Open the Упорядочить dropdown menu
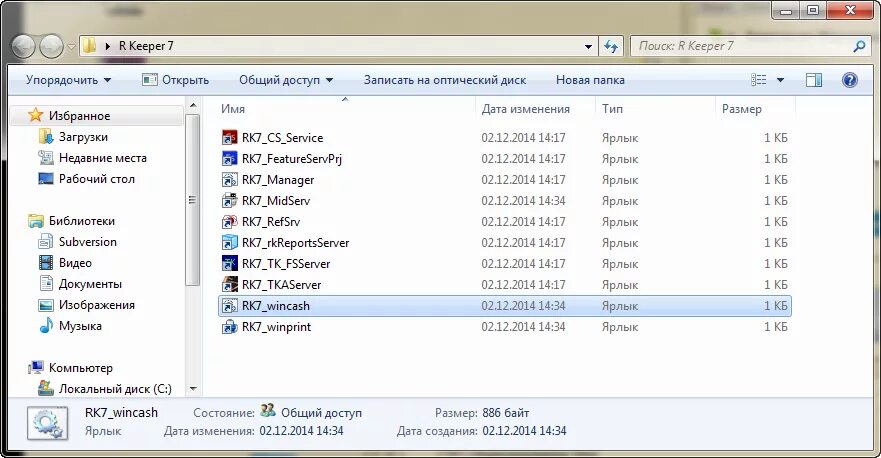Screen dimensions: 881x458 pyautogui.click(x=68, y=80)
